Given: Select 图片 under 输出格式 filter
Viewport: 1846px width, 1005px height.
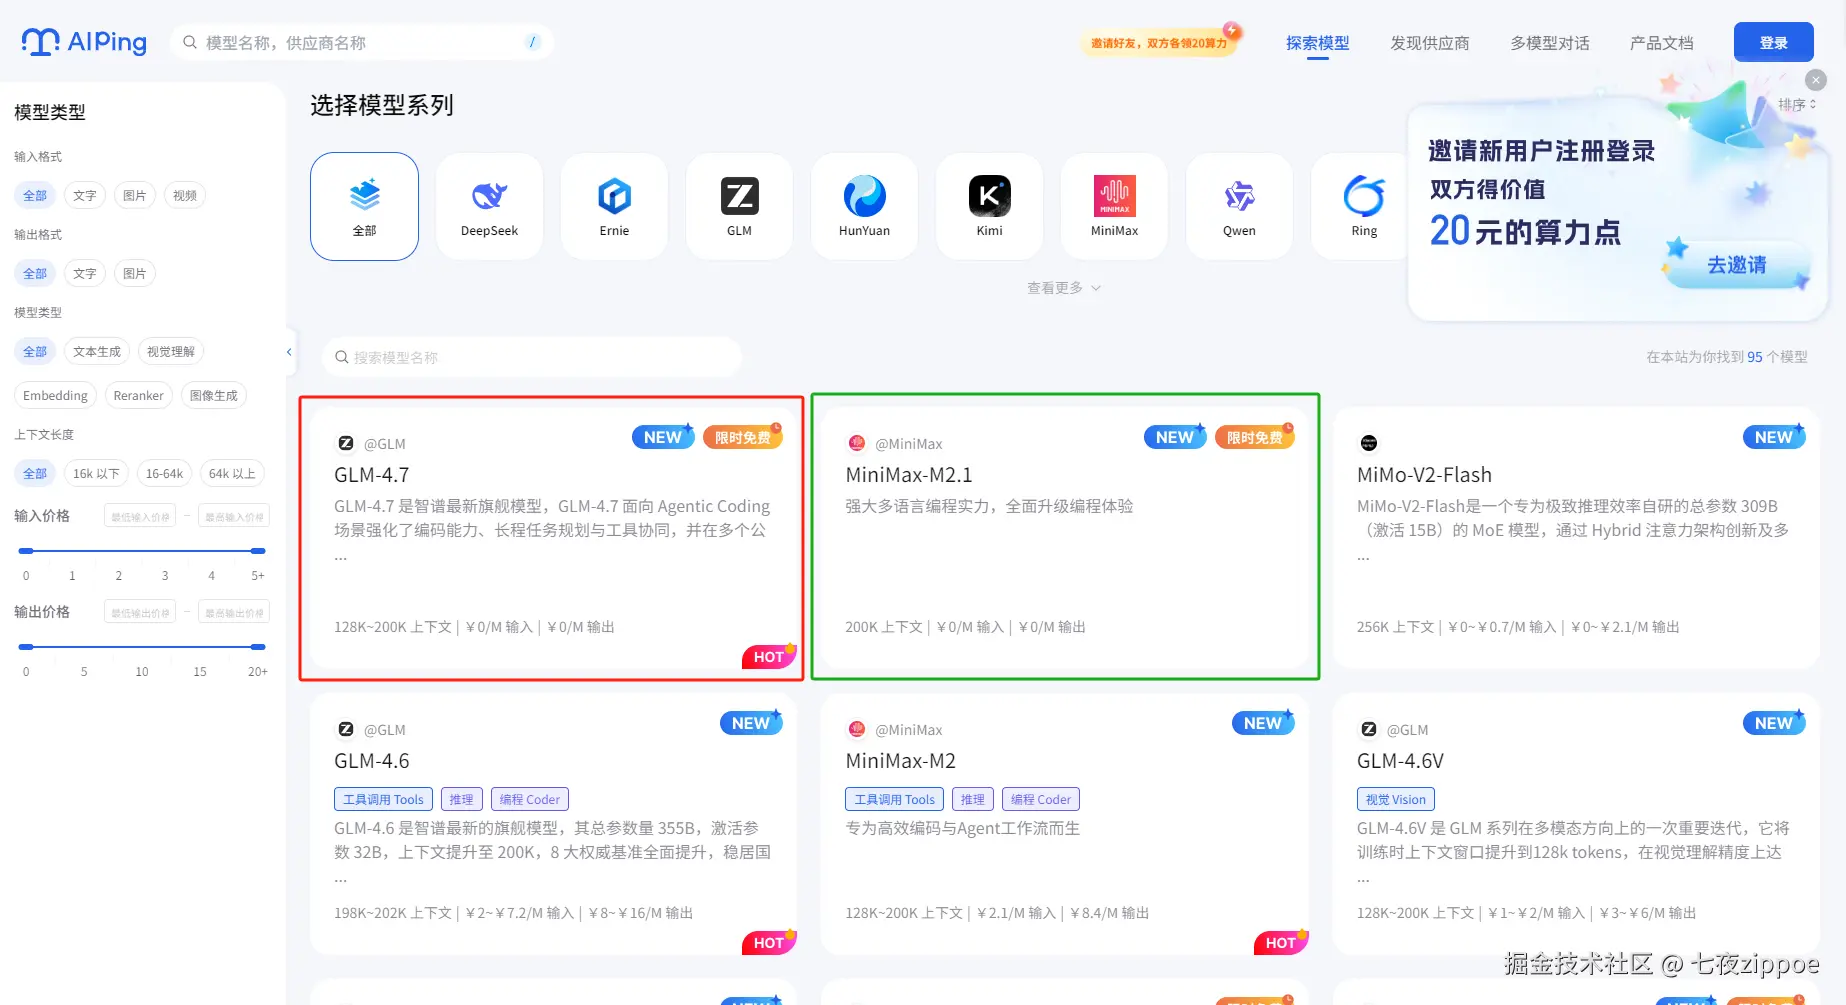Looking at the screenshot, I should click(135, 273).
